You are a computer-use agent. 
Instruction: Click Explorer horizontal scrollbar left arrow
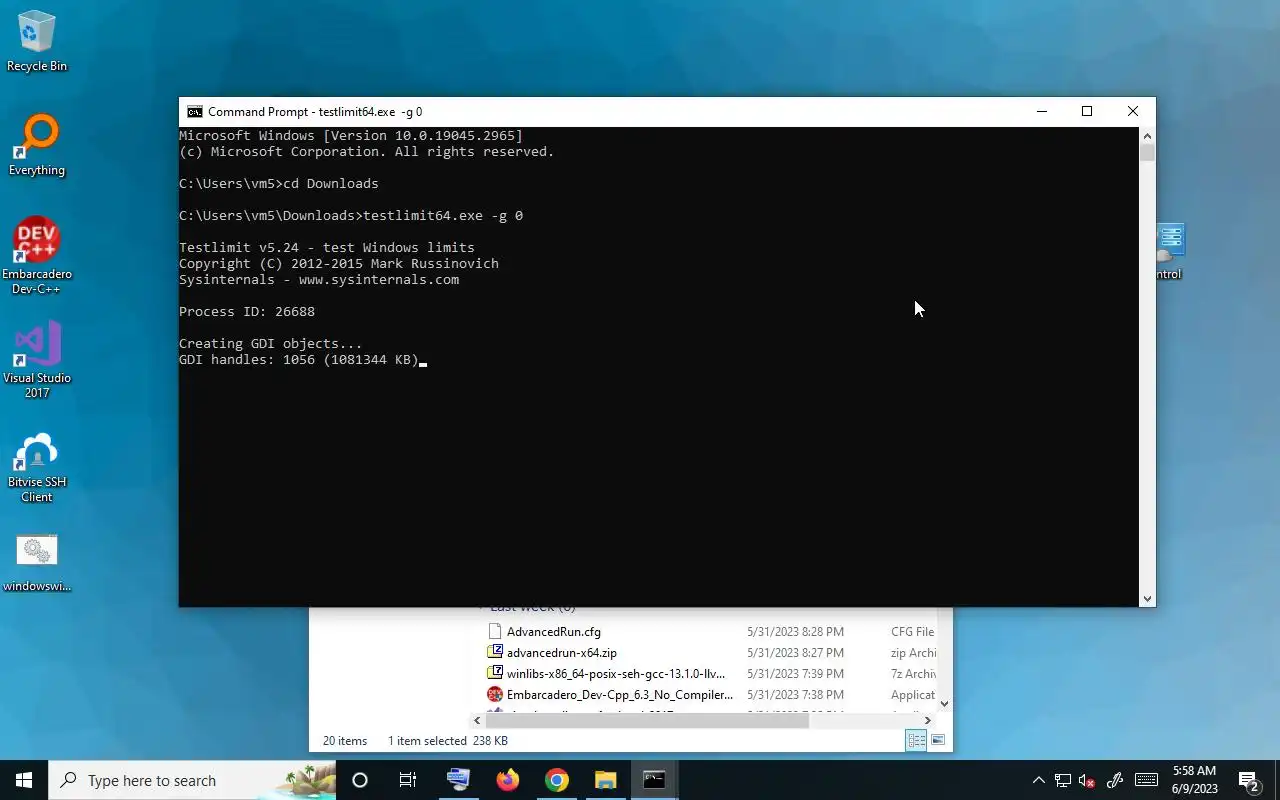(x=477, y=720)
